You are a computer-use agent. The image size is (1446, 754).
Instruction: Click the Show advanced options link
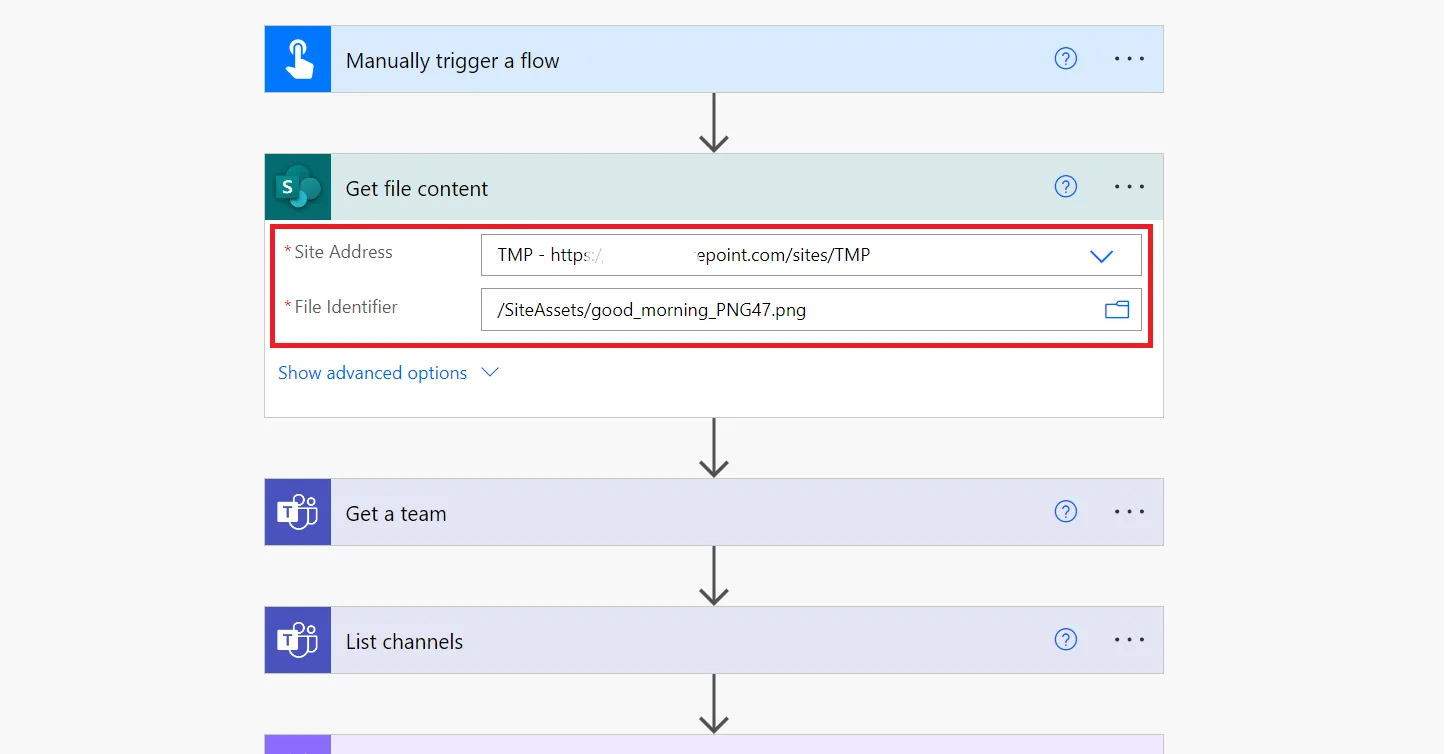click(x=372, y=373)
